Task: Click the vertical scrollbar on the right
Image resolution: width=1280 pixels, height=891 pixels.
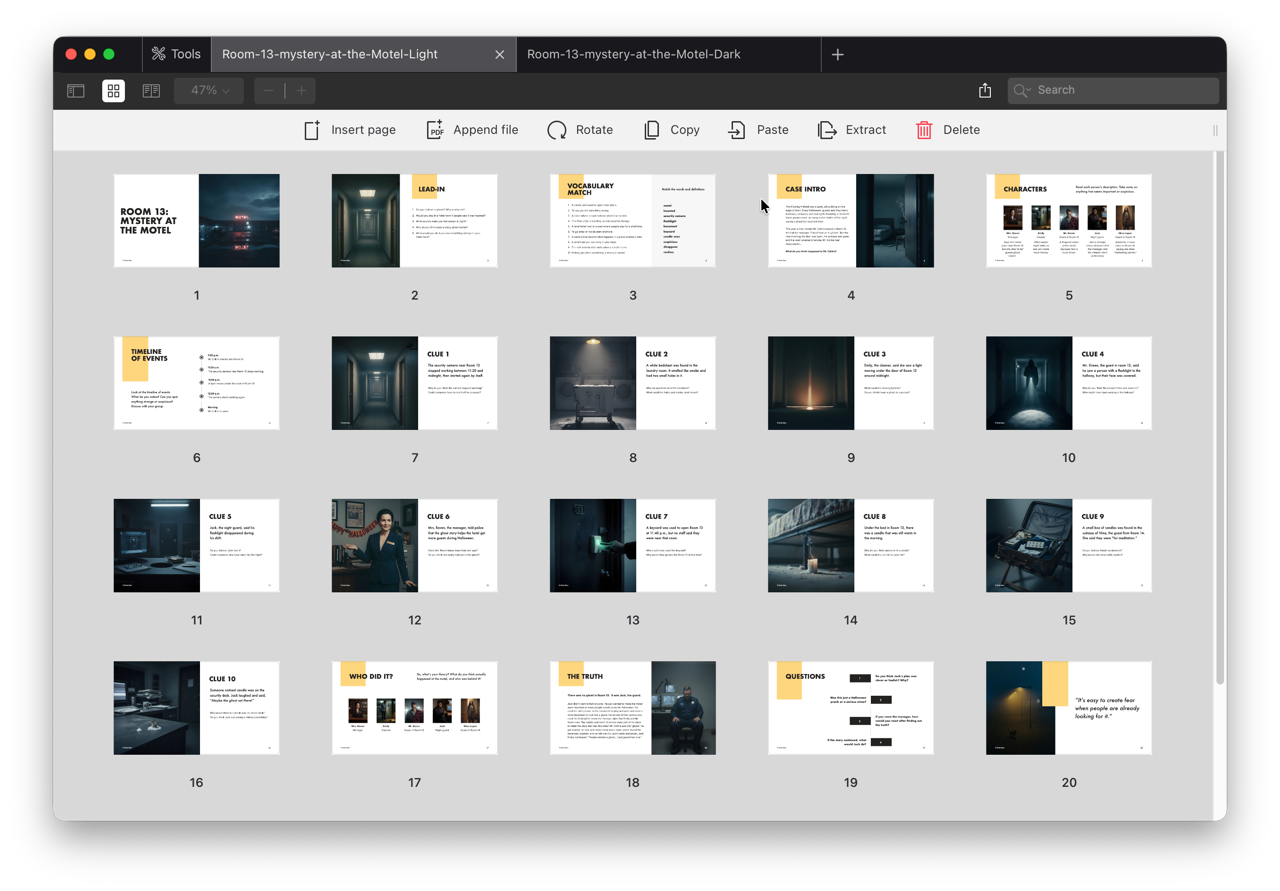Action: click(x=1219, y=420)
